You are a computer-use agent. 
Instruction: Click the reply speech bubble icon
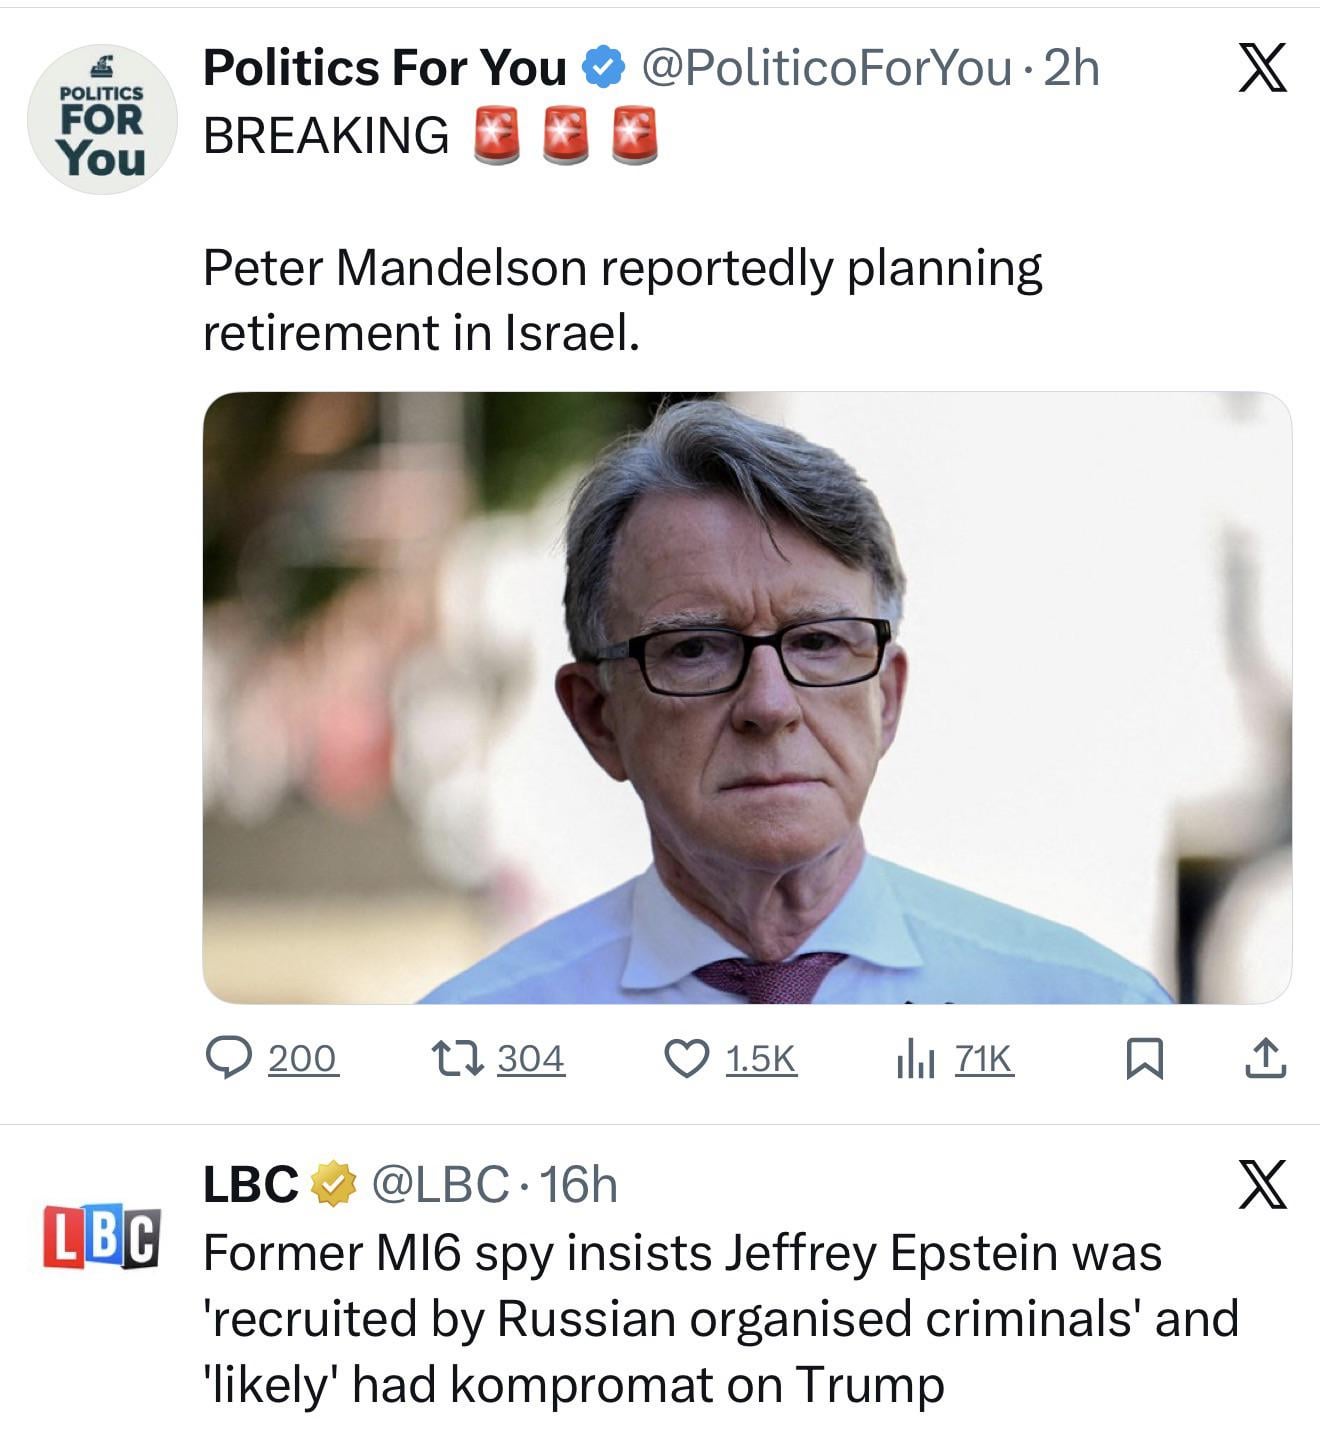[x=228, y=1058]
